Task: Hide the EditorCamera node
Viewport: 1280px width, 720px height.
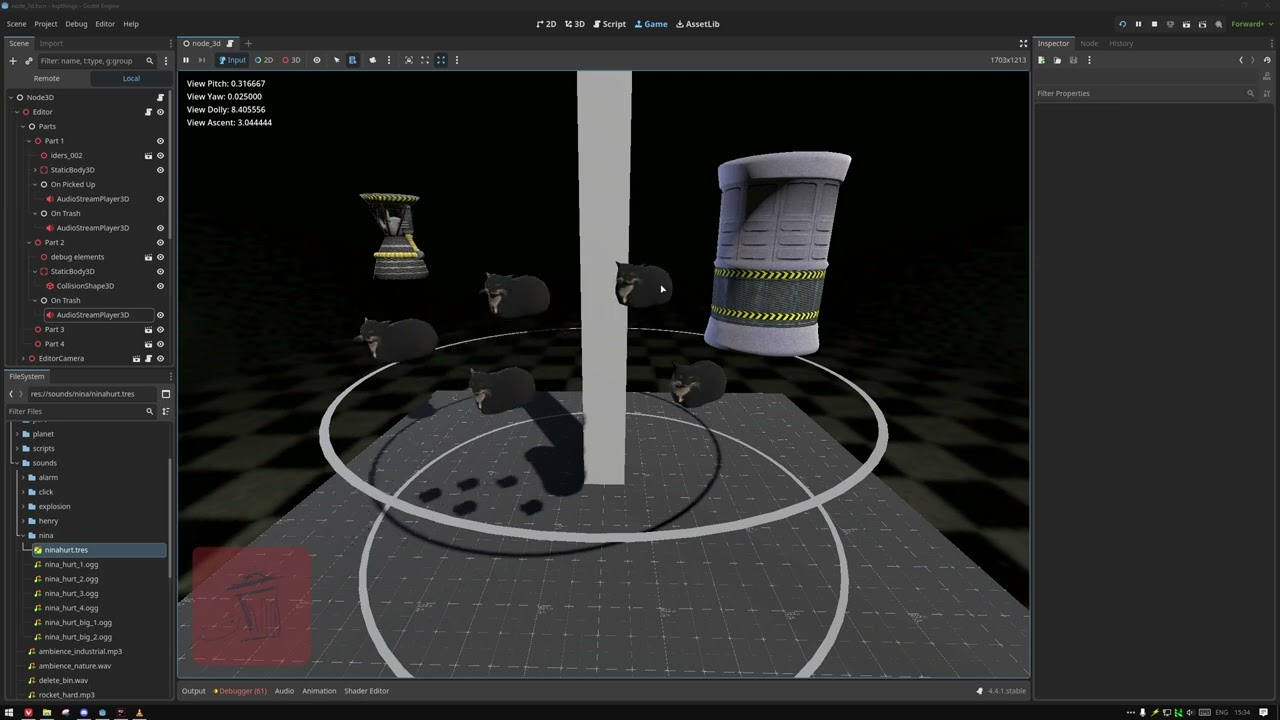Action: (x=160, y=358)
